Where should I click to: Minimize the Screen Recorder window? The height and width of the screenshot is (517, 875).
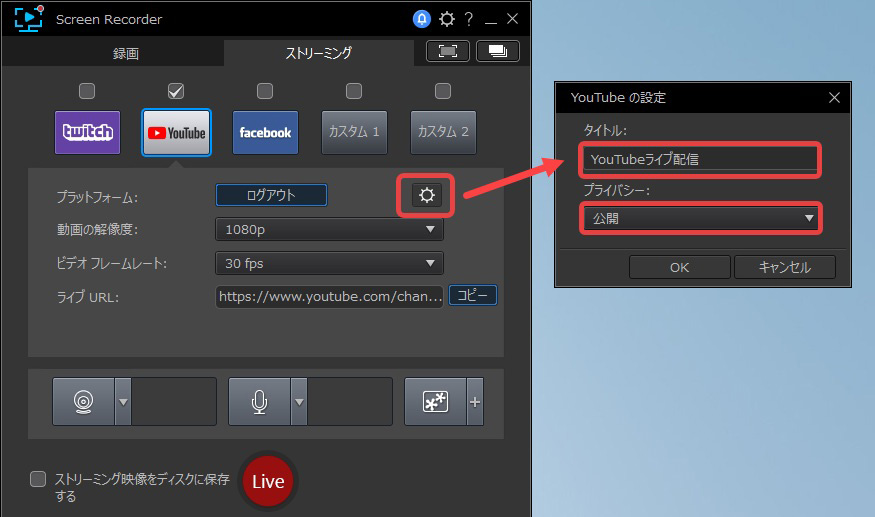pyautogui.click(x=491, y=20)
